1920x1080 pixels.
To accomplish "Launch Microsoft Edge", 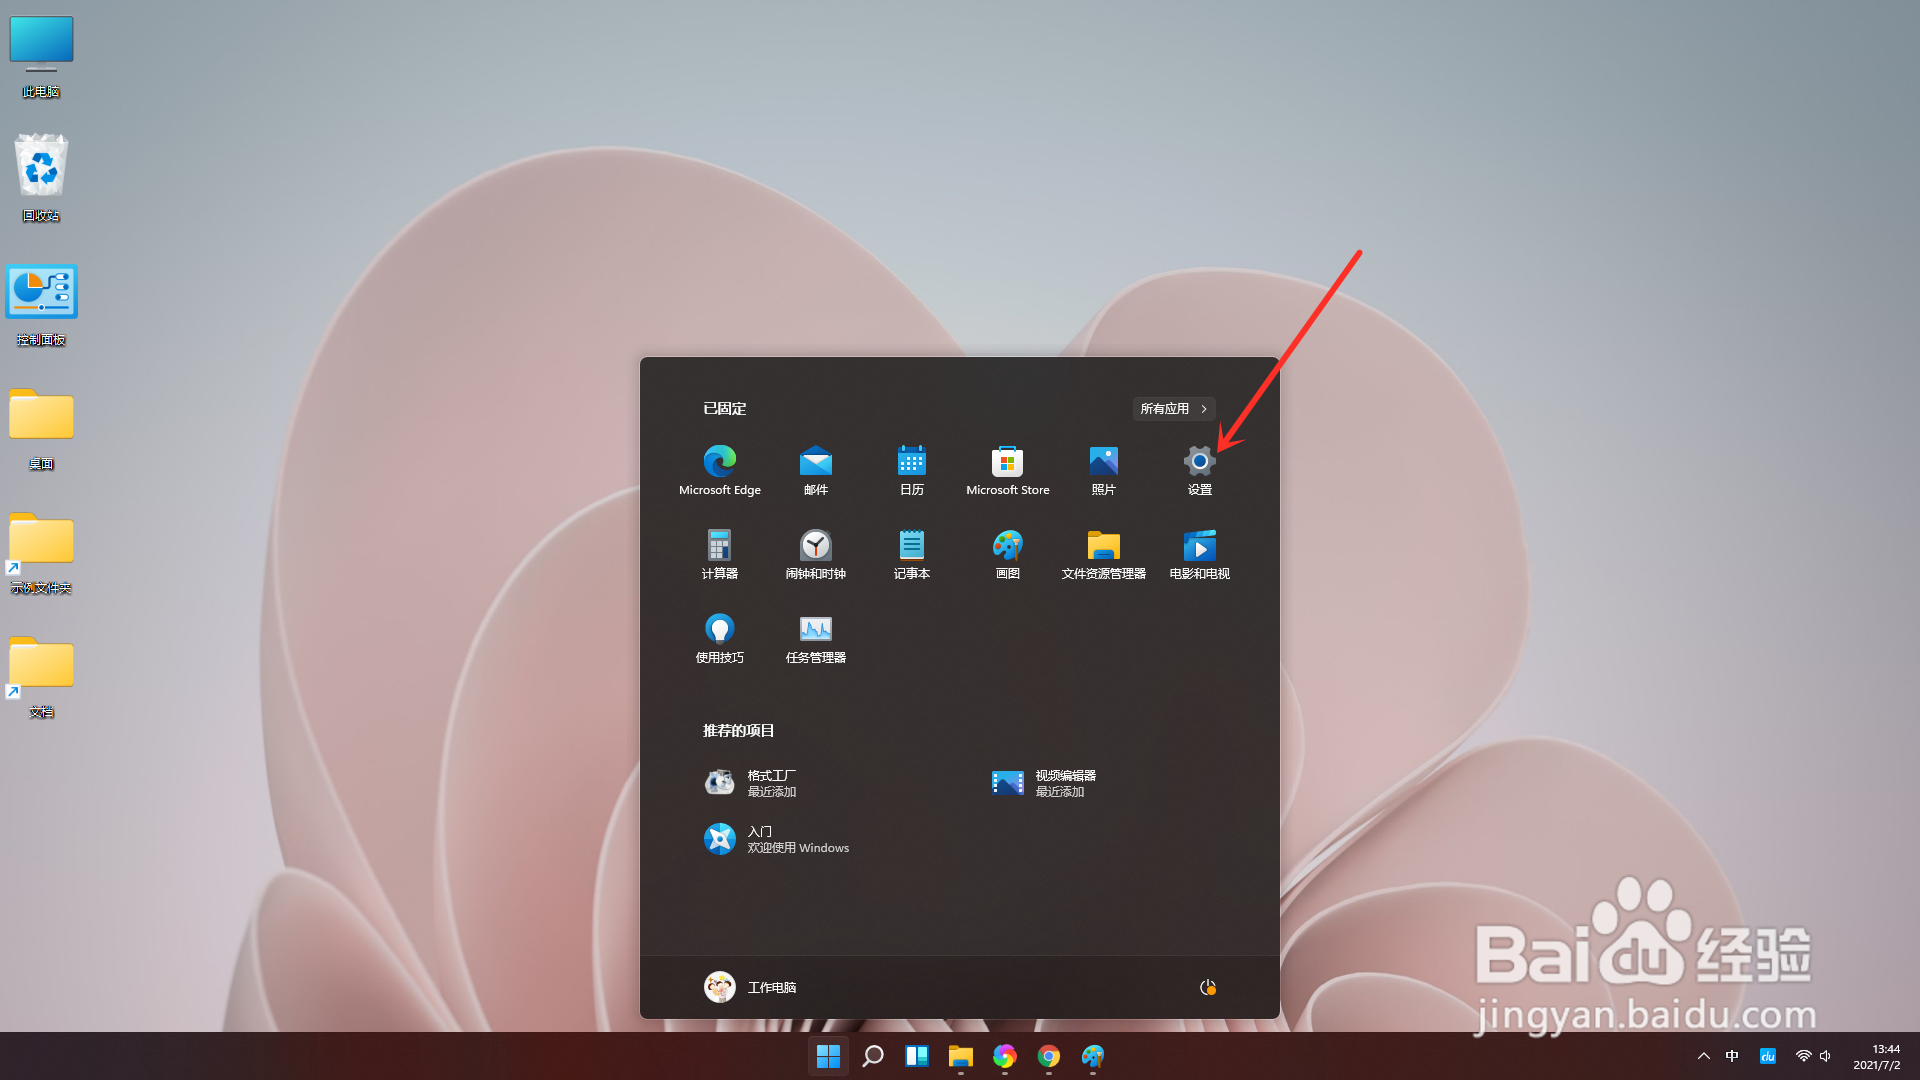I will coord(719,470).
